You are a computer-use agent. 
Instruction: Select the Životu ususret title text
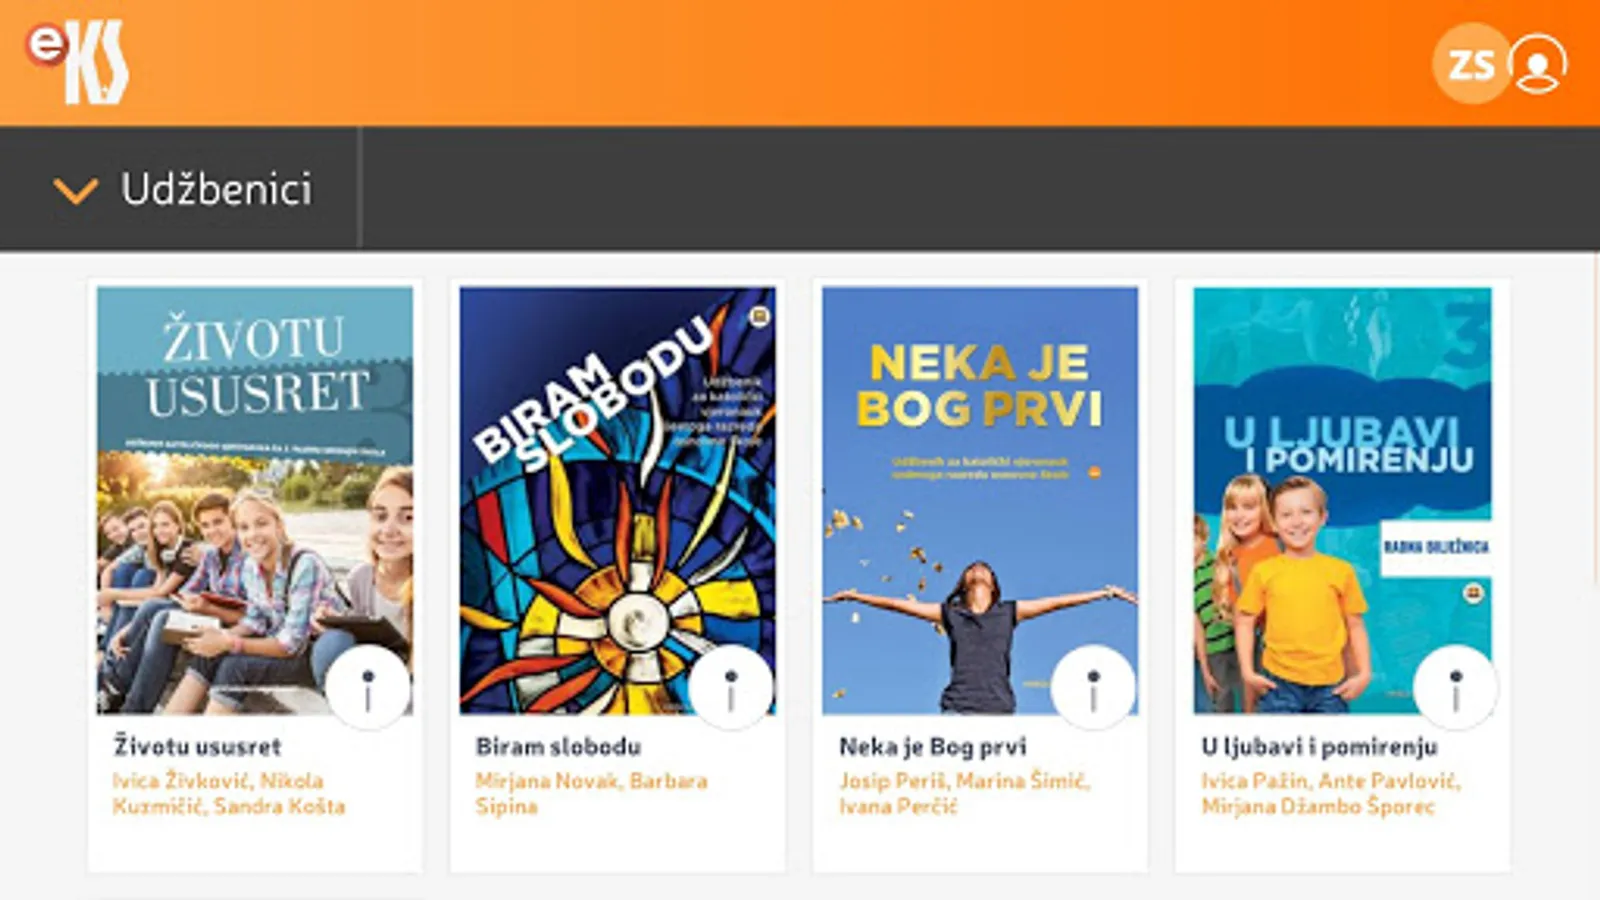coord(197,746)
